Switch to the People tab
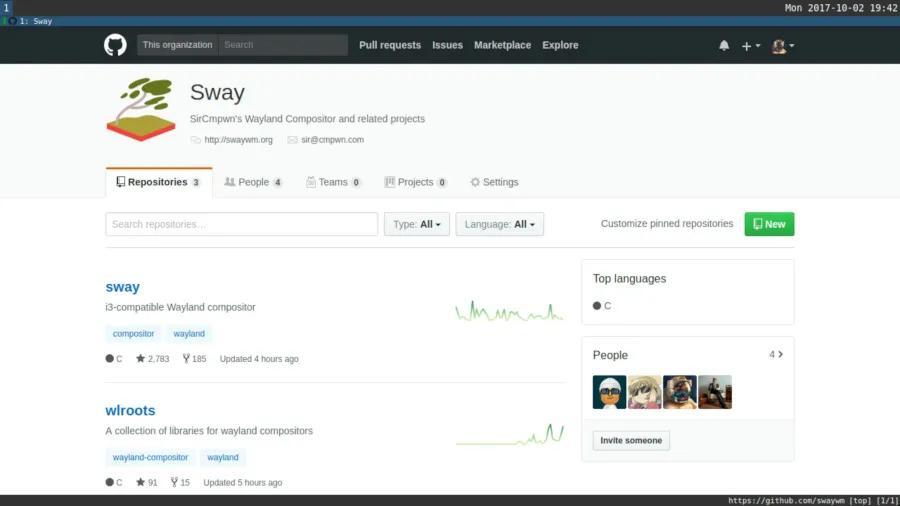 [x=253, y=182]
